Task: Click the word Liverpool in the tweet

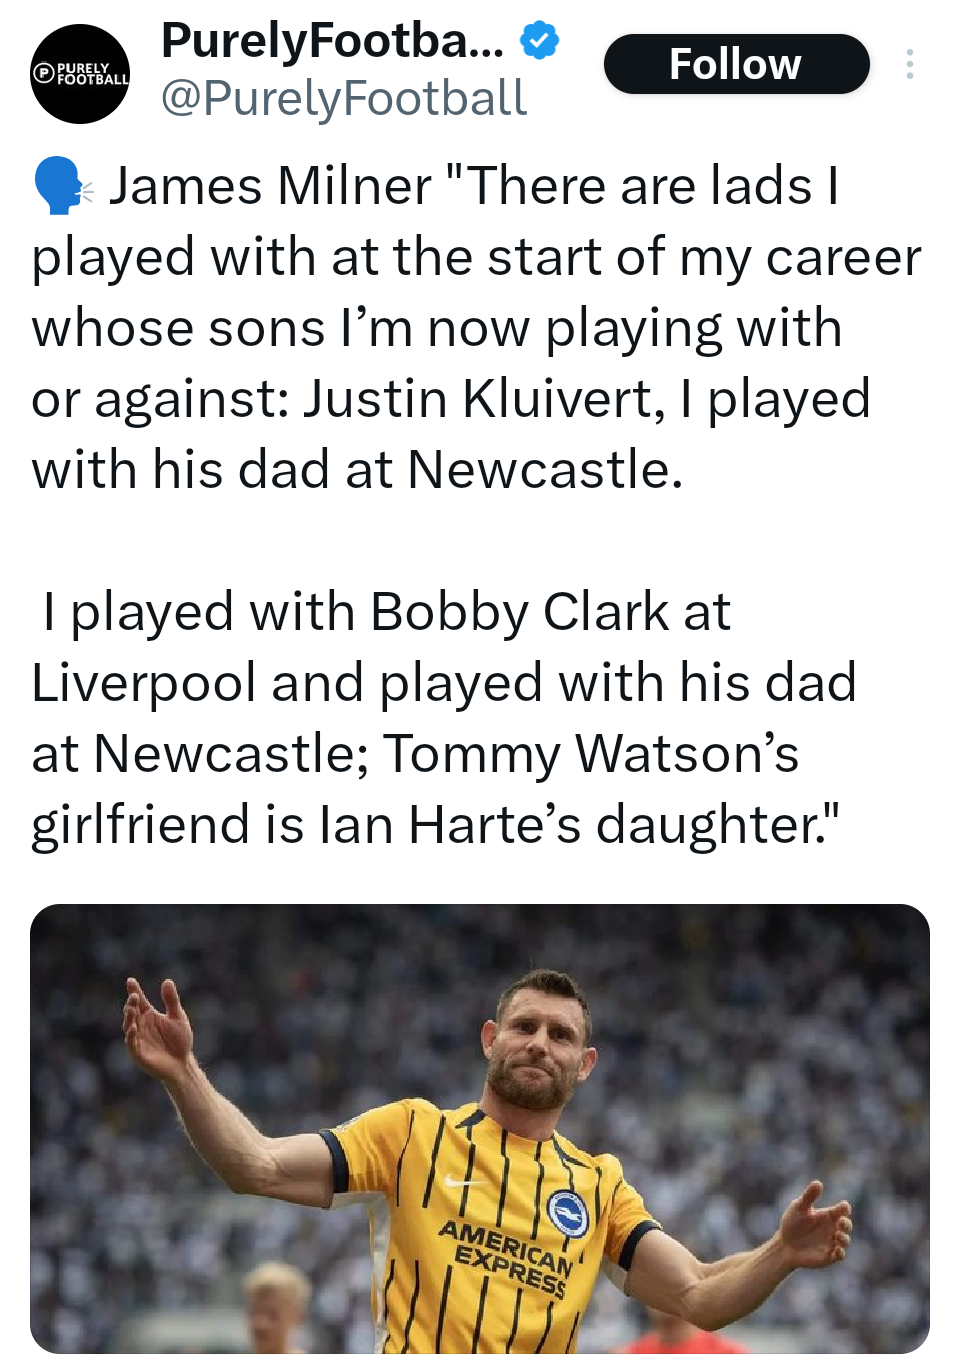Action: (x=144, y=683)
